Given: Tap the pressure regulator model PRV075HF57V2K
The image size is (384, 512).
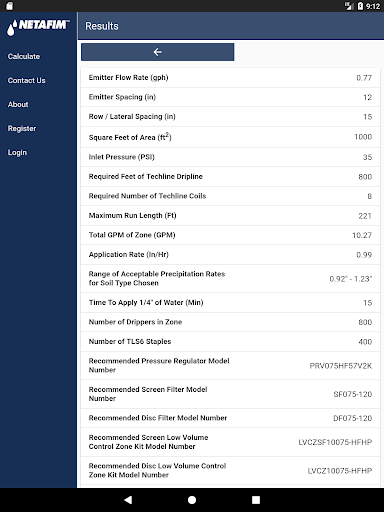Looking at the screenshot, I should (341, 366).
